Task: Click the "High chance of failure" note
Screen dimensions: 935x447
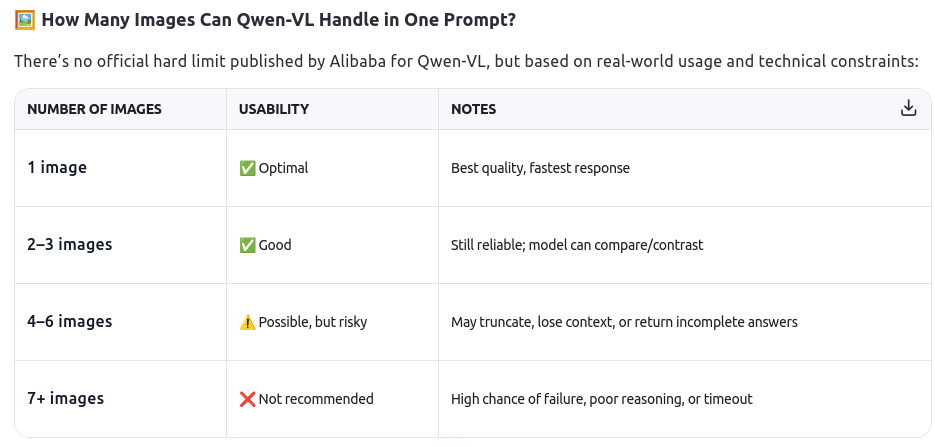Action: point(601,399)
